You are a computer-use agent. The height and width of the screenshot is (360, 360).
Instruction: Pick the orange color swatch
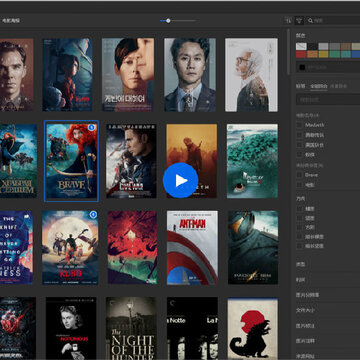point(312,54)
